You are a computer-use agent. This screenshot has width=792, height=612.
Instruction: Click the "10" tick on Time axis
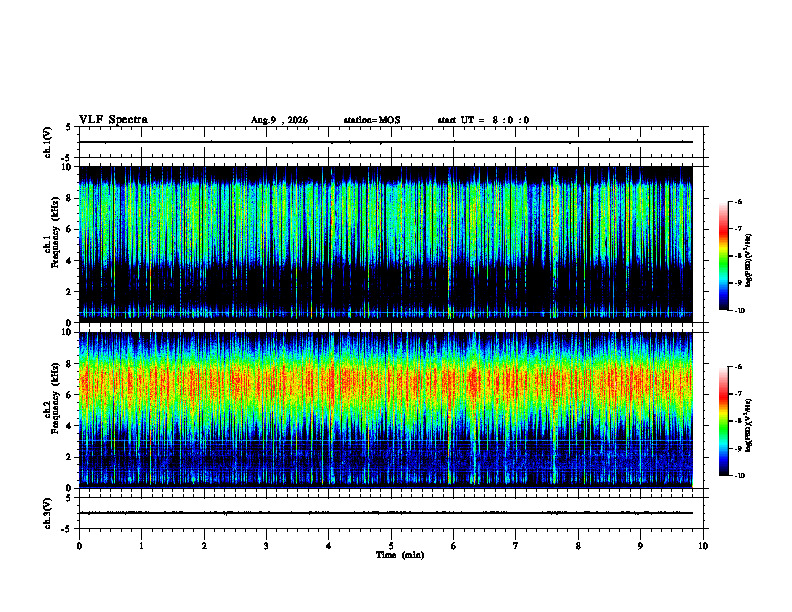click(x=703, y=546)
